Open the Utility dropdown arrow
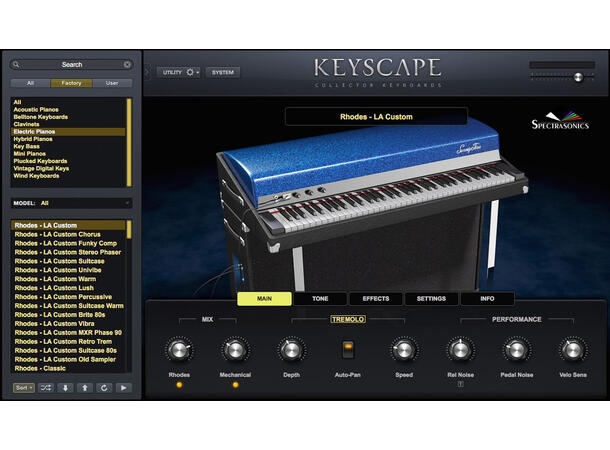This screenshot has width=610, height=450. click(198, 72)
